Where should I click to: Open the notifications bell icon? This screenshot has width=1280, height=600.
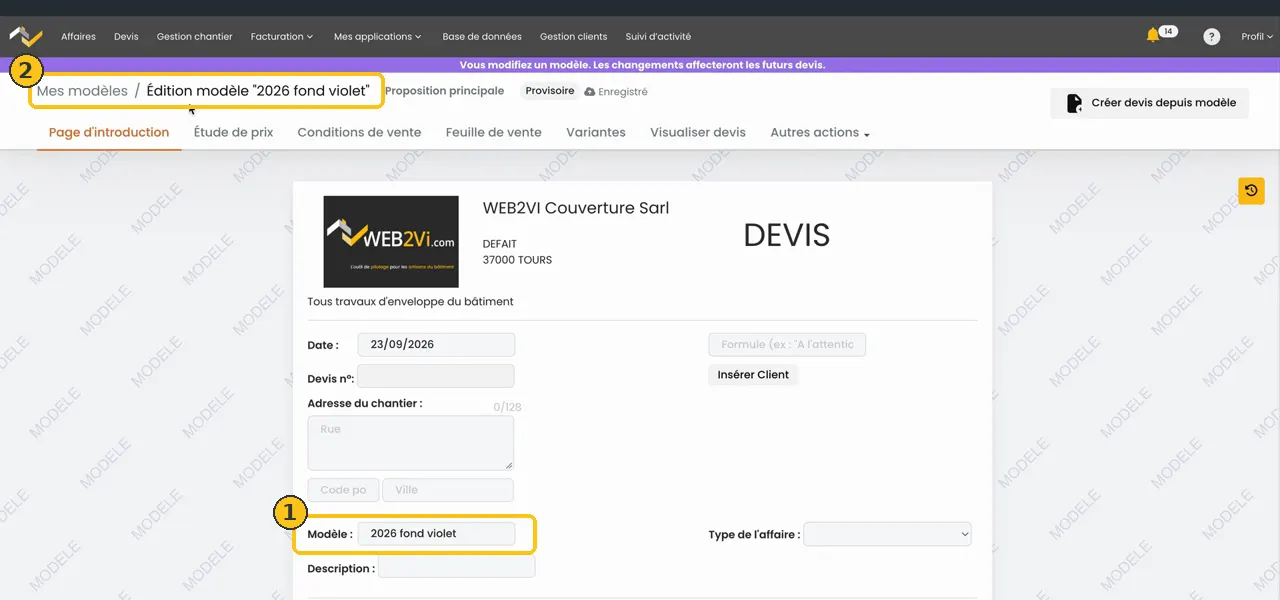1153,35
